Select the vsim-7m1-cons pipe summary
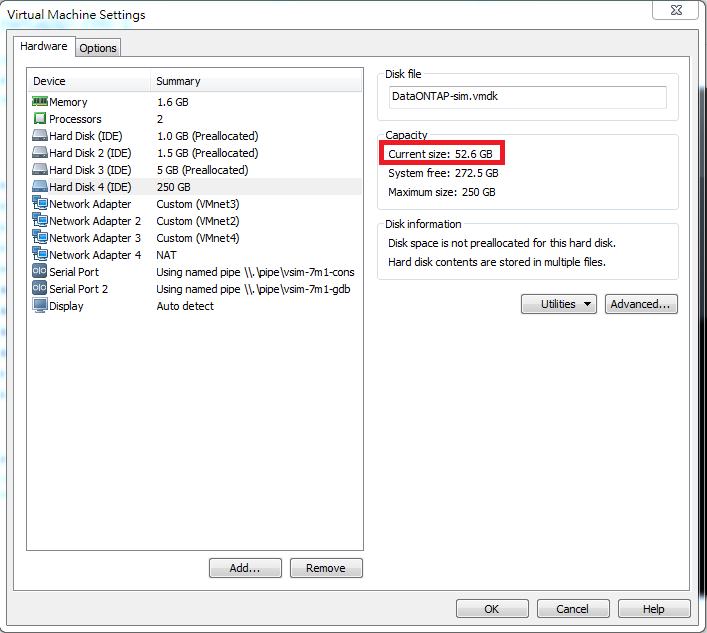707x633 pixels. click(255, 272)
